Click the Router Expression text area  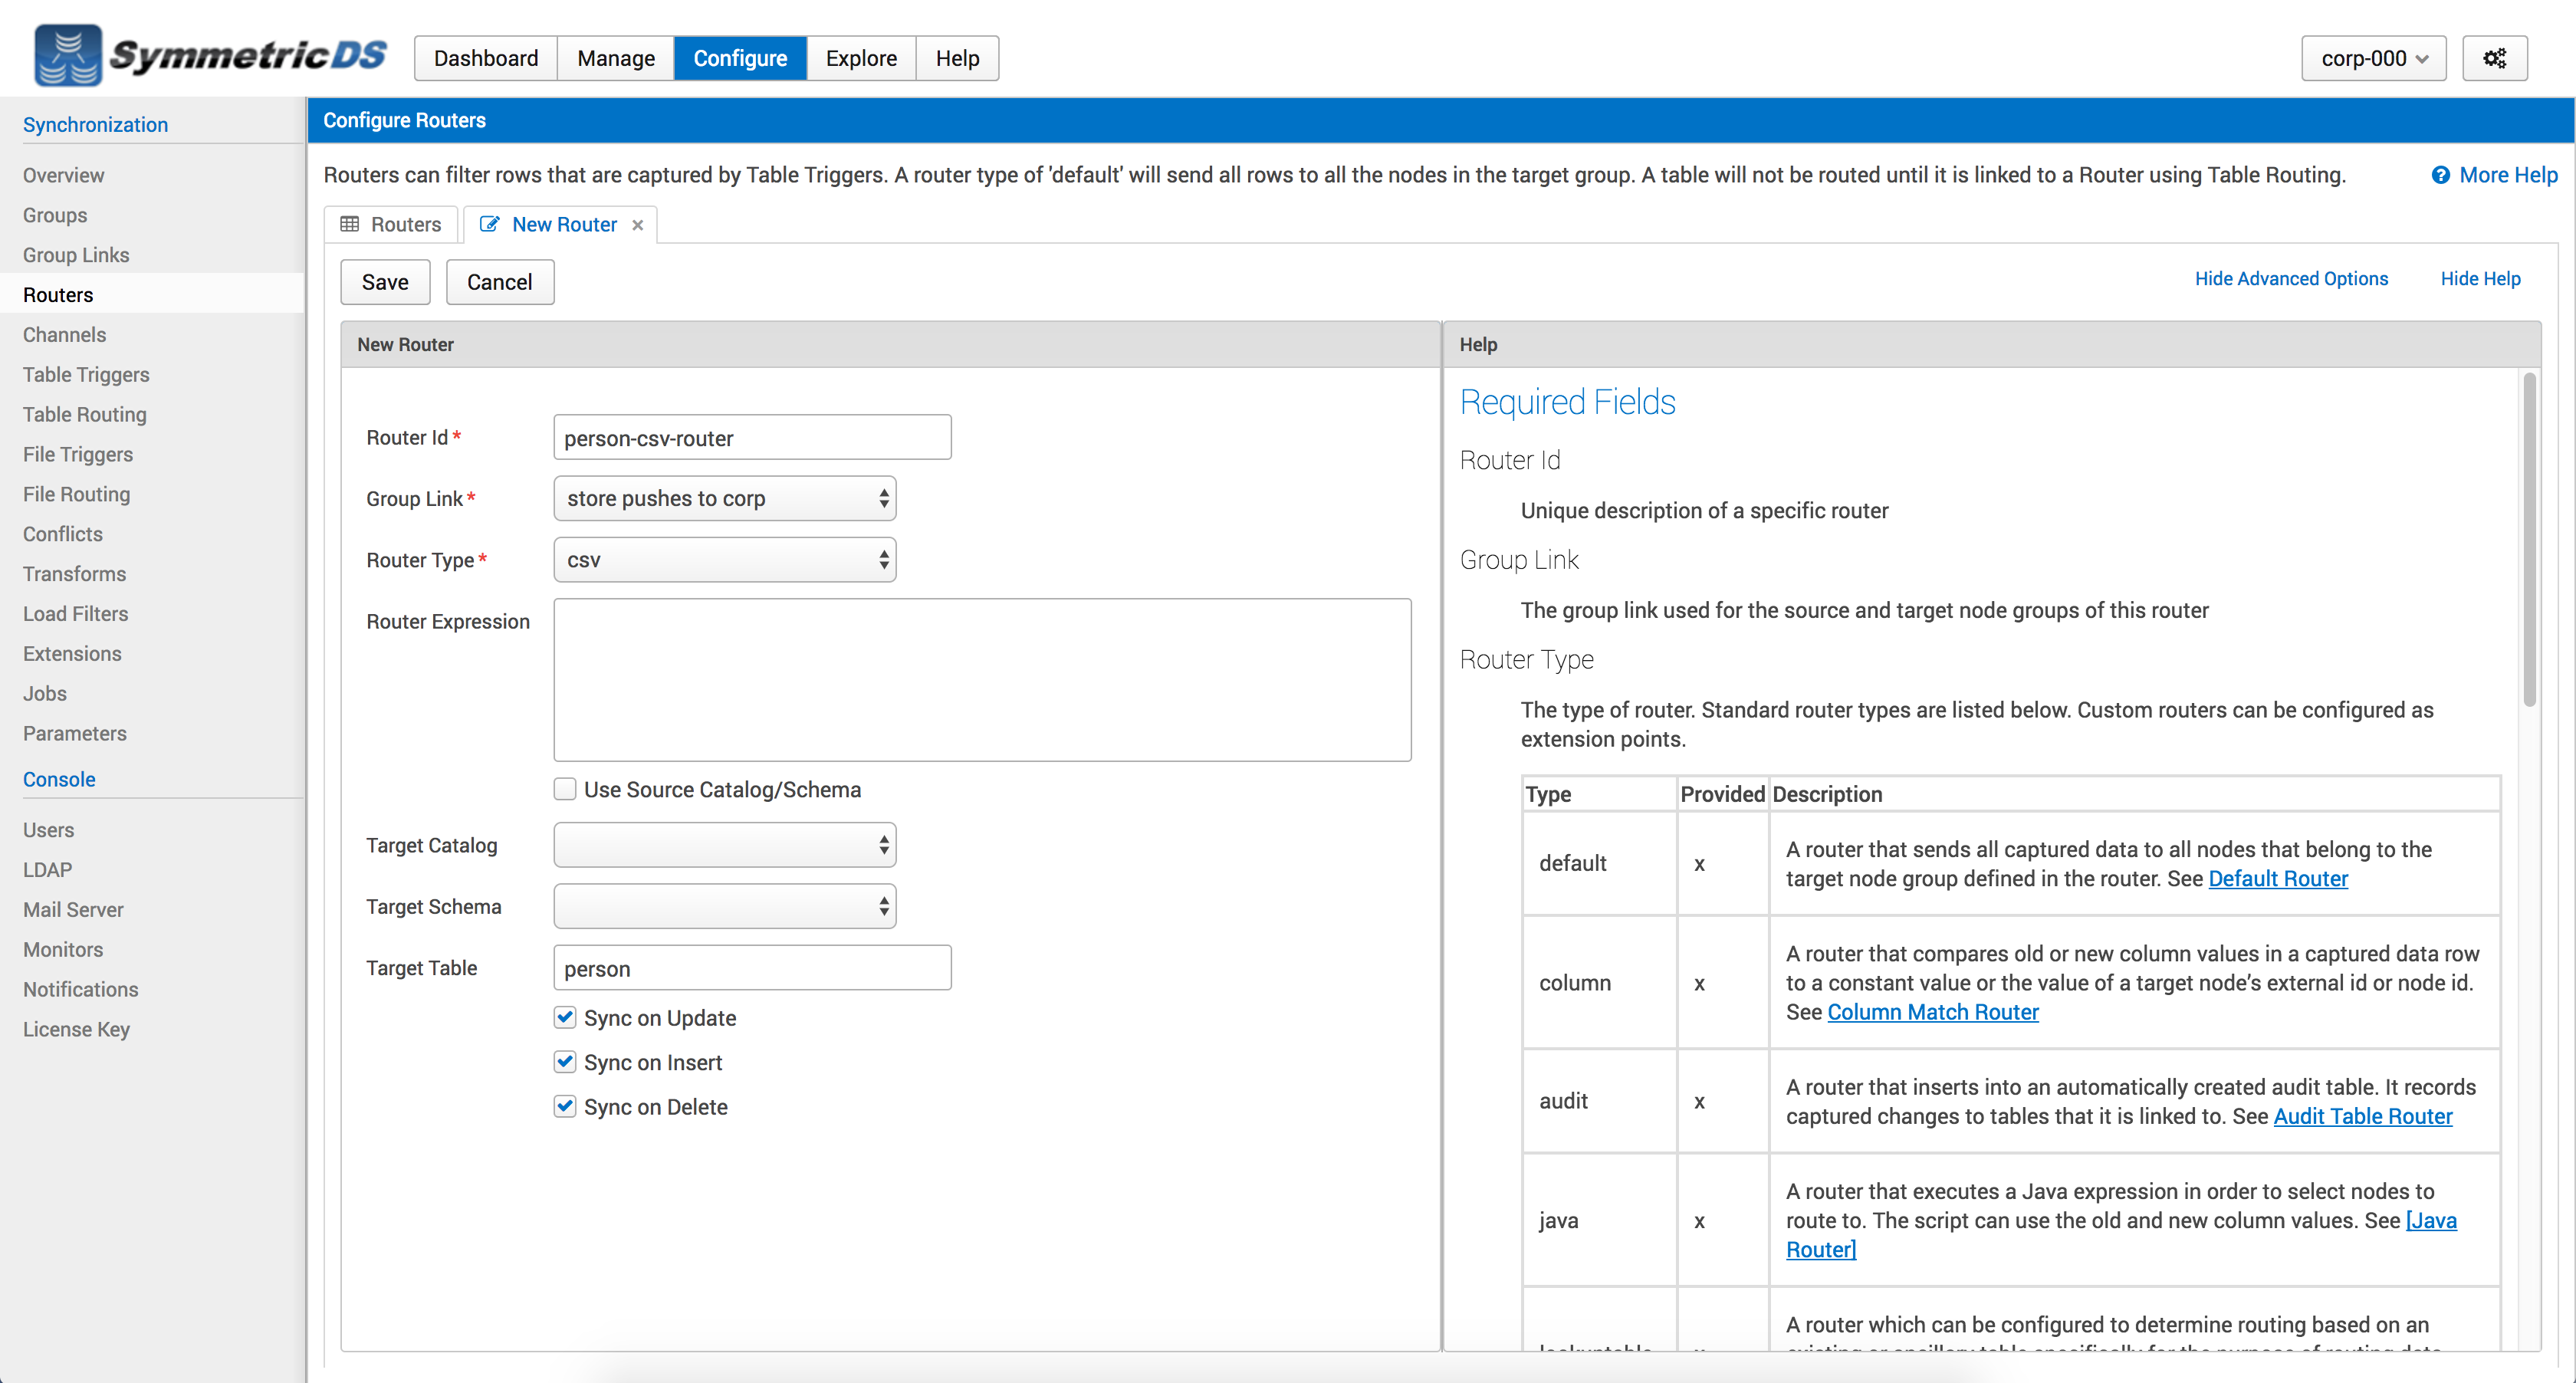click(x=982, y=680)
